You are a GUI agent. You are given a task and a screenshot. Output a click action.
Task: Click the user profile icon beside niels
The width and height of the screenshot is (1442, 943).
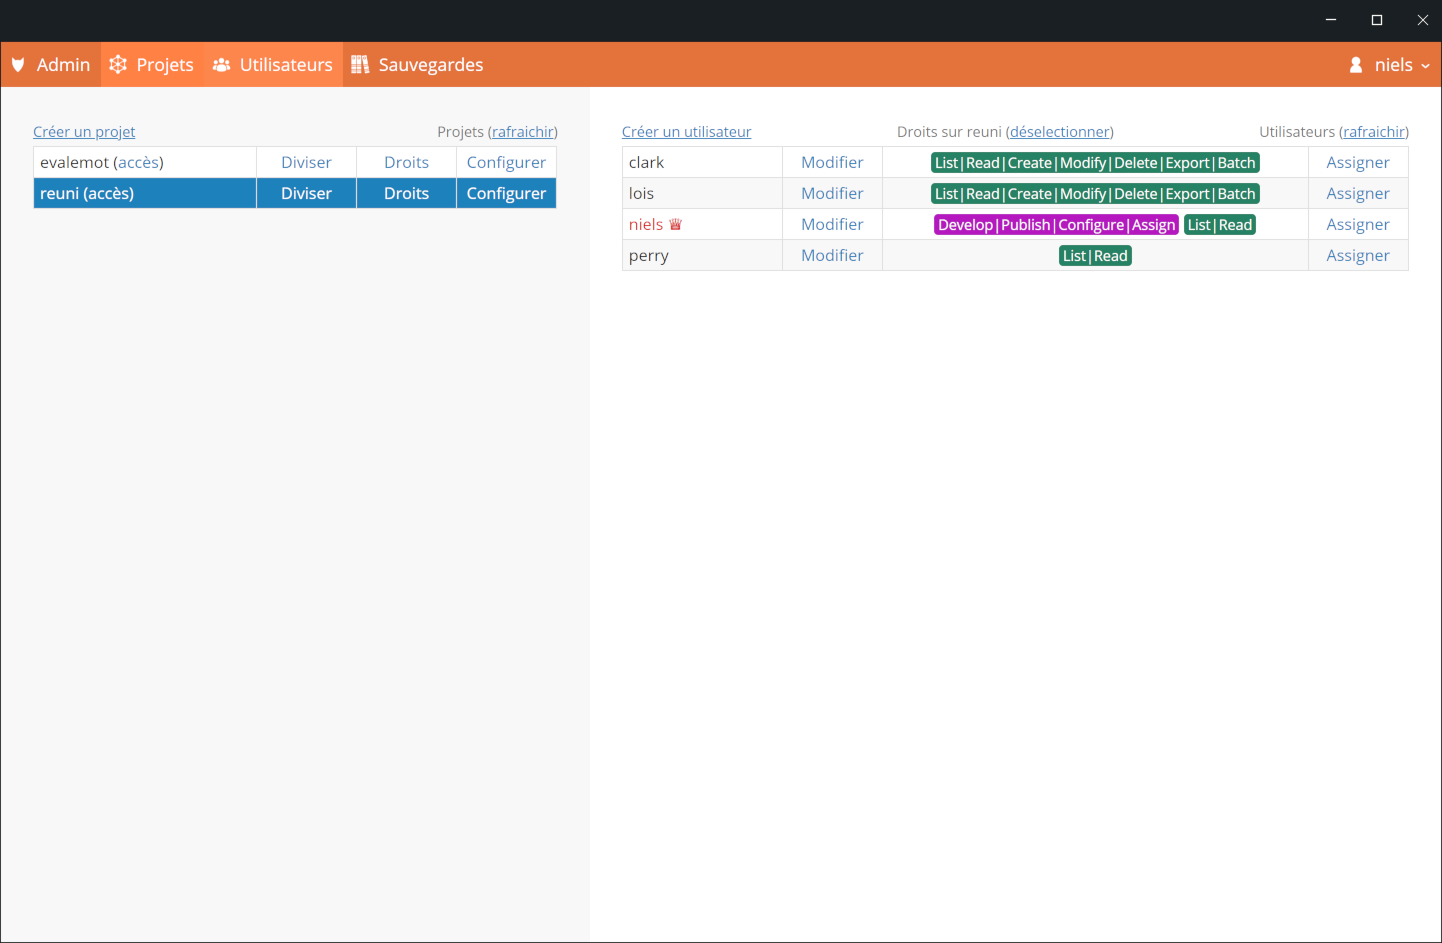(1356, 65)
